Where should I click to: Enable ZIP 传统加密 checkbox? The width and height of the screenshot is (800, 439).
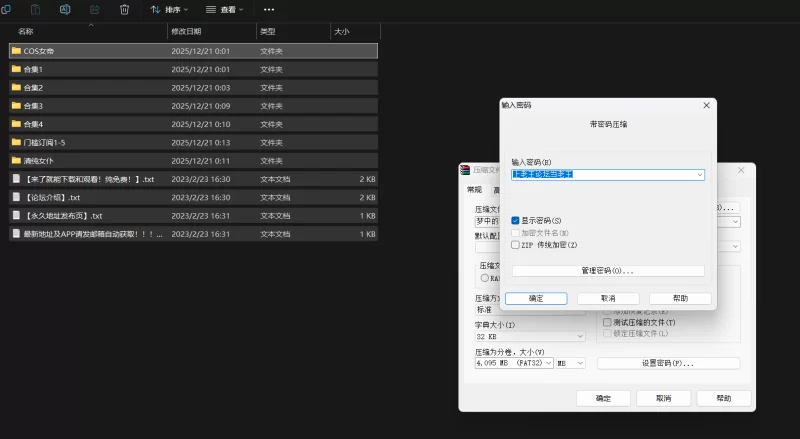(x=516, y=244)
